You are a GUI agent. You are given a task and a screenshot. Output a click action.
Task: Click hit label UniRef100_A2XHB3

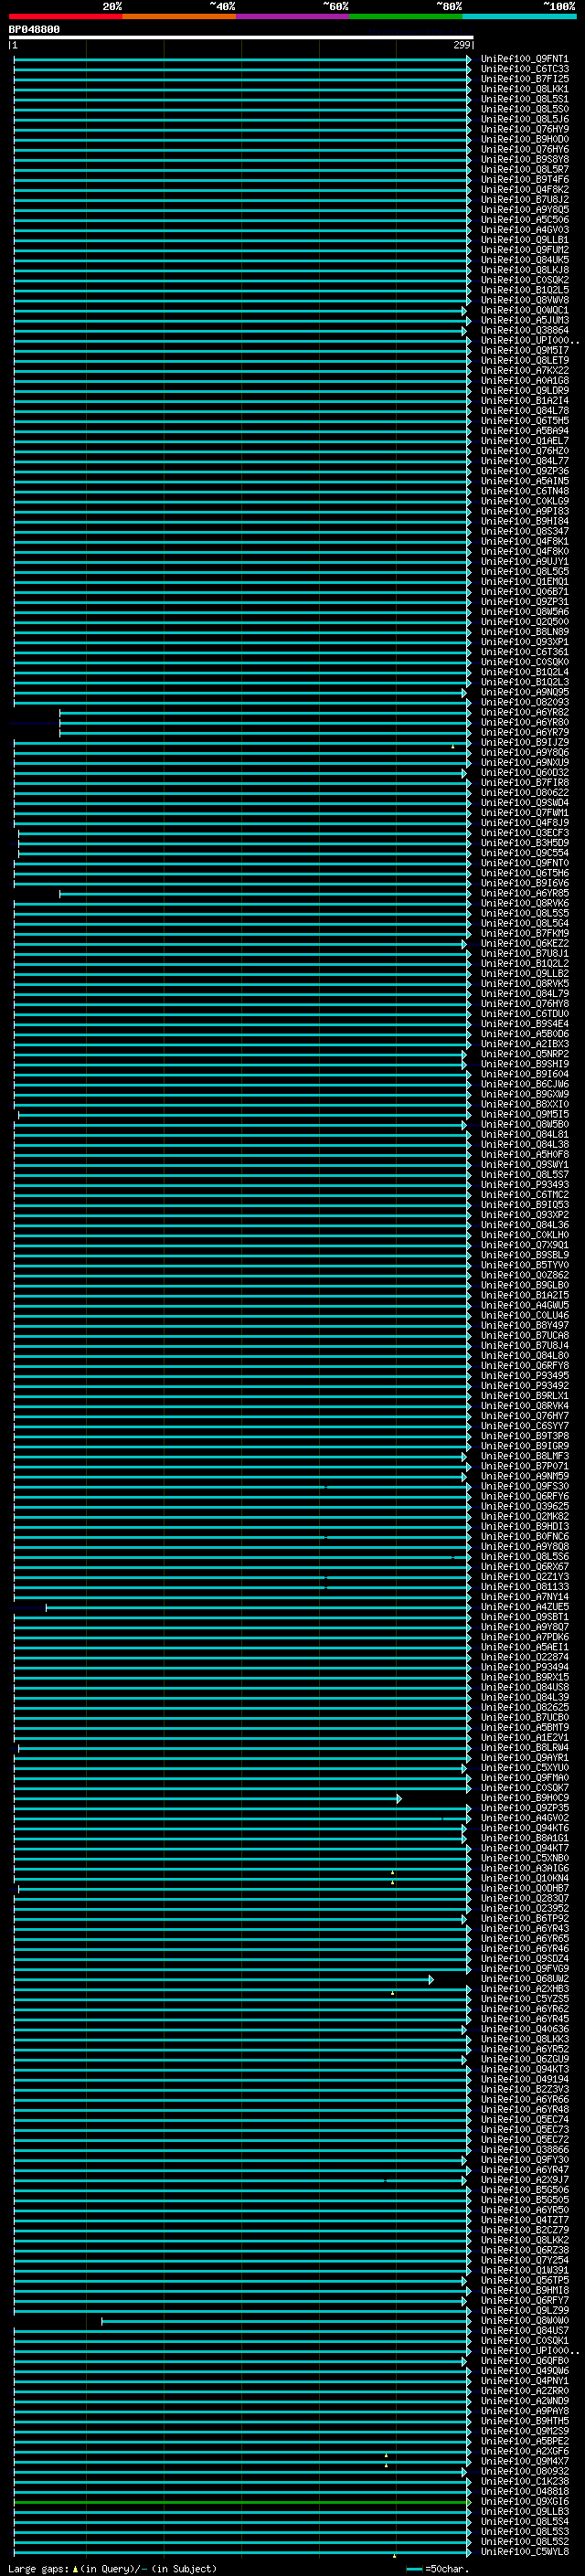click(524, 1989)
